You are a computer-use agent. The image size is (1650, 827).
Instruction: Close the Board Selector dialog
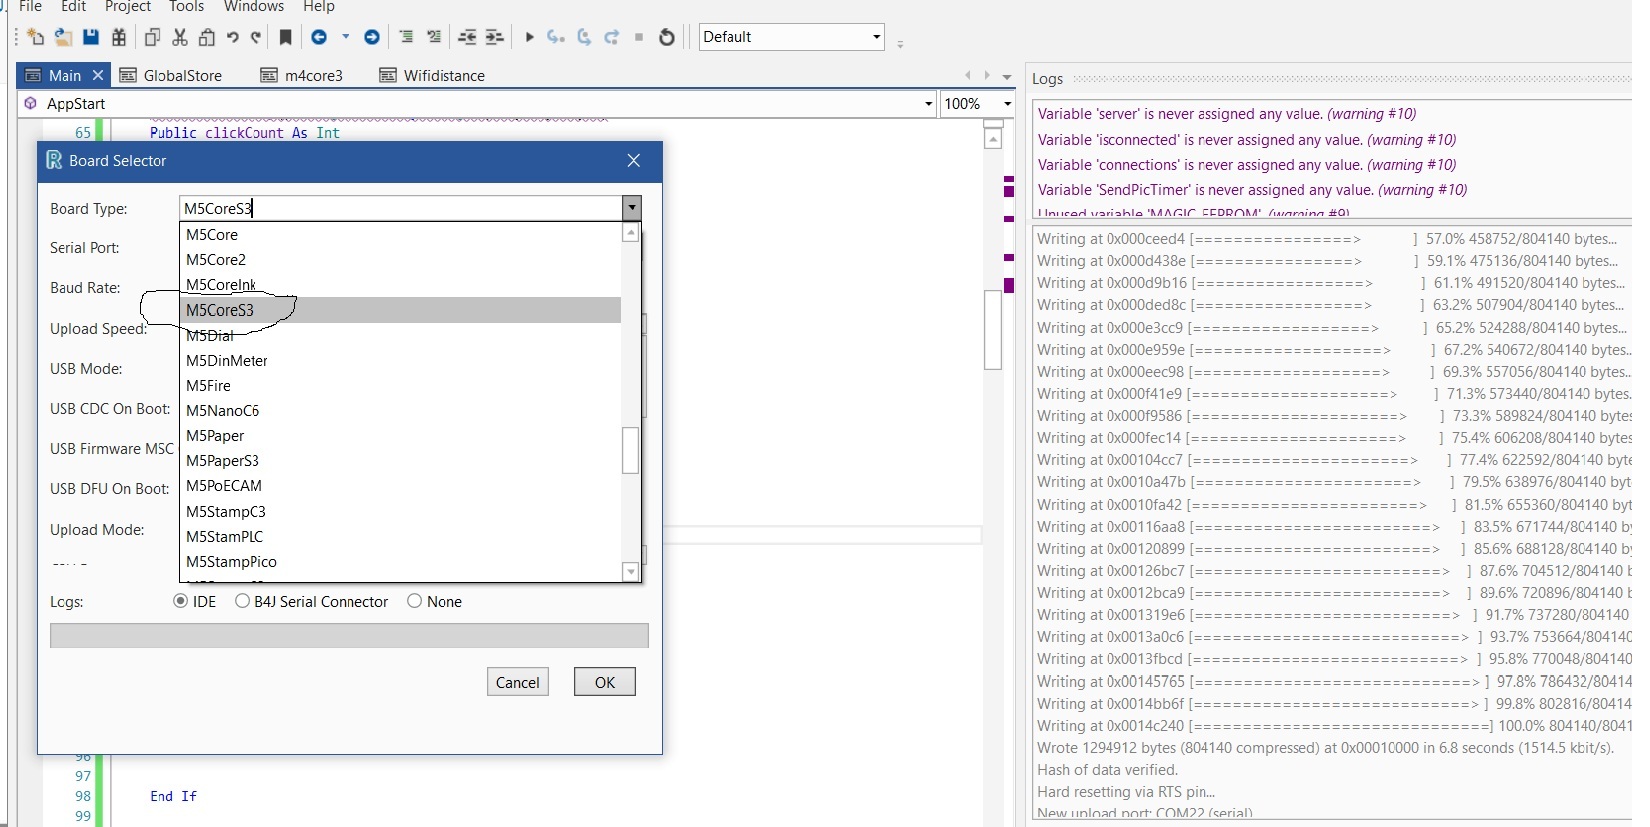[x=633, y=161]
